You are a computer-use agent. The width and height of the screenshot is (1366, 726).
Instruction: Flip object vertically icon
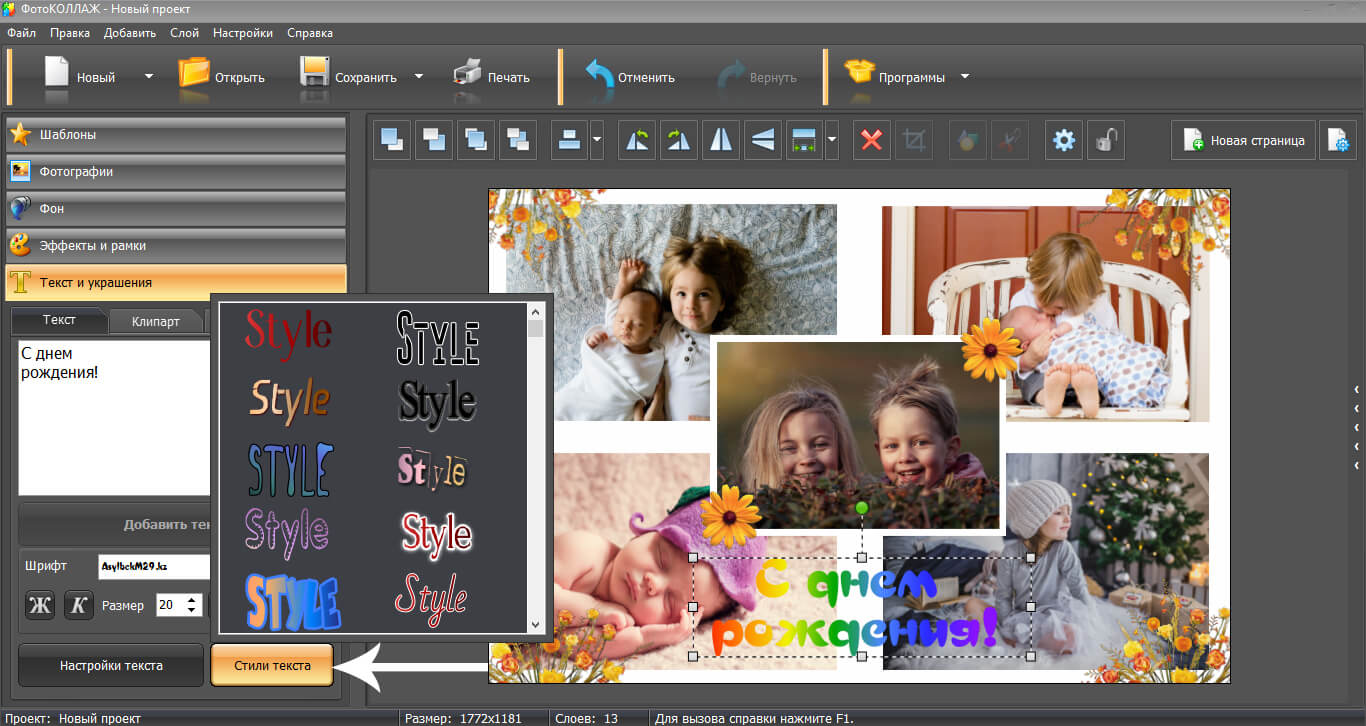(763, 140)
